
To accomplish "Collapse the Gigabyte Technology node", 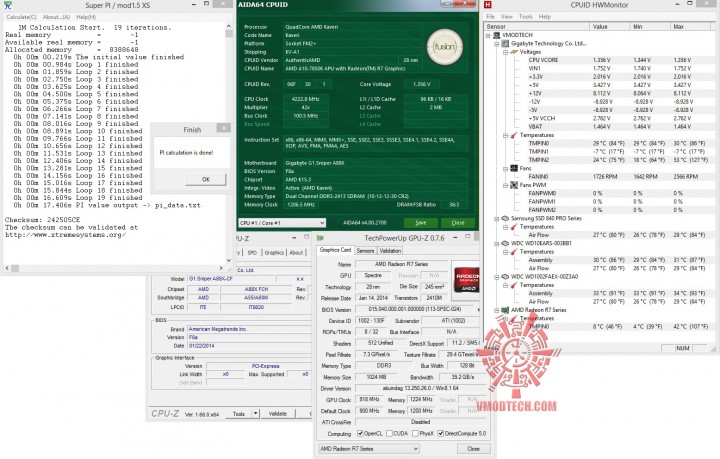I will point(497,44).
